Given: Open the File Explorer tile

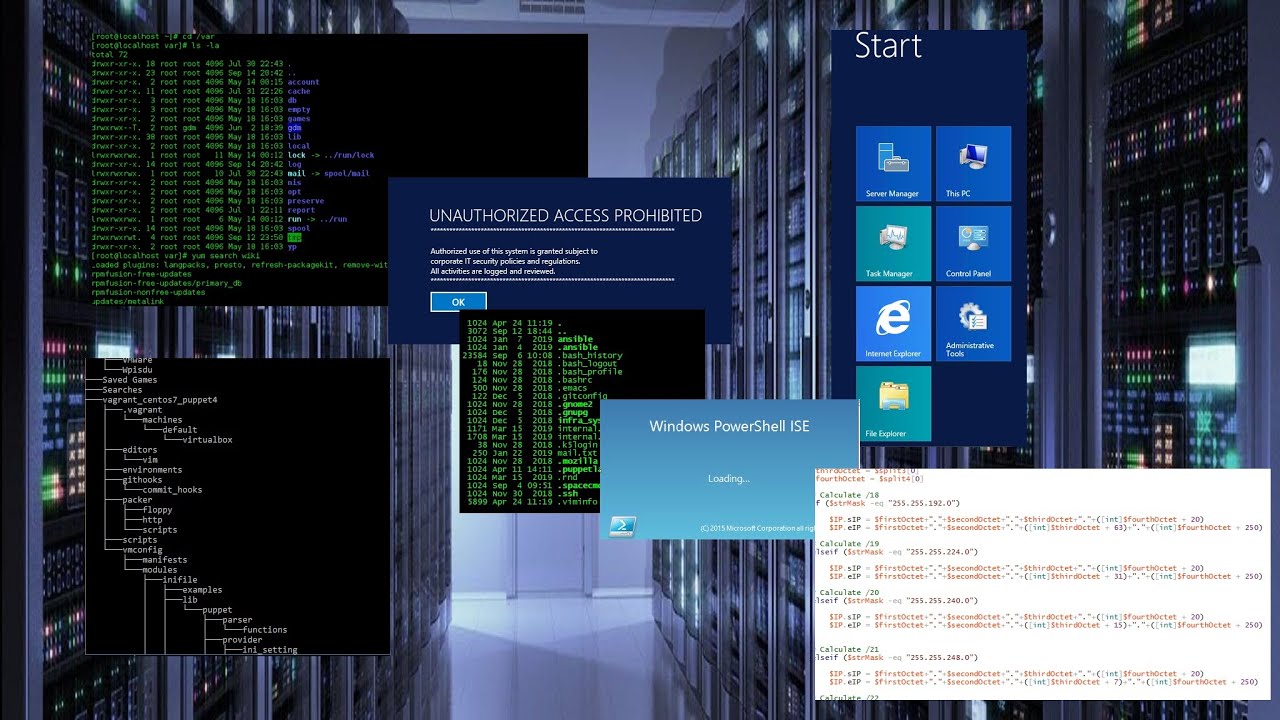Looking at the screenshot, I should (x=893, y=403).
